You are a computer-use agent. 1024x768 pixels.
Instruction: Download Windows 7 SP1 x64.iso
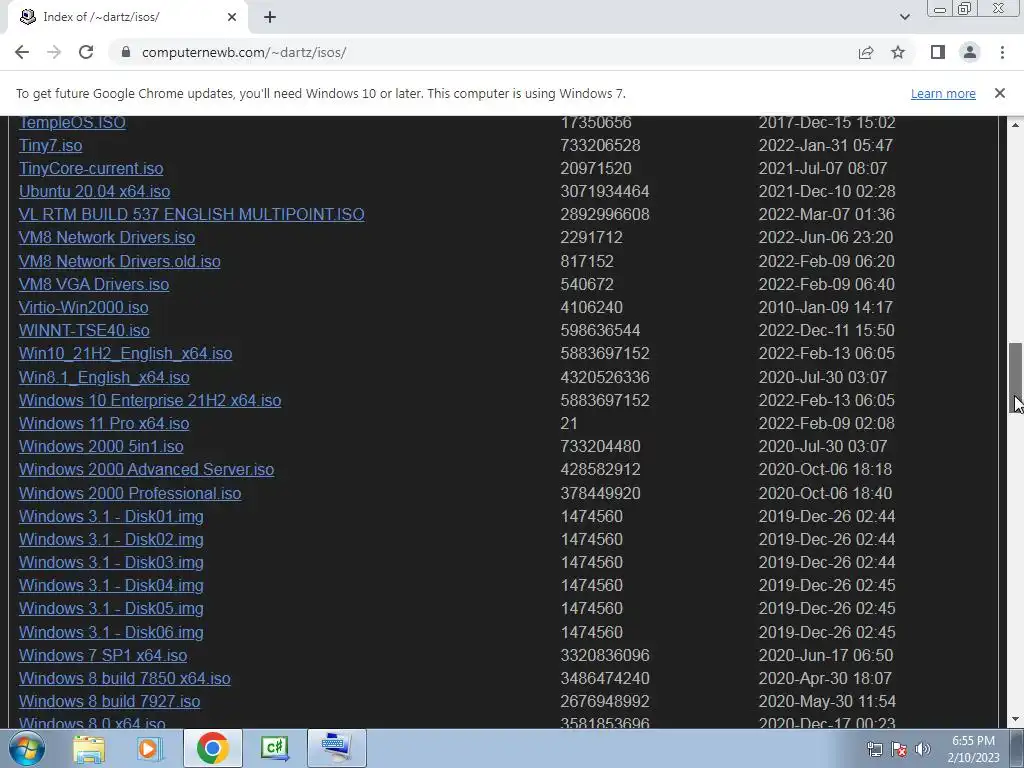[x=103, y=655]
